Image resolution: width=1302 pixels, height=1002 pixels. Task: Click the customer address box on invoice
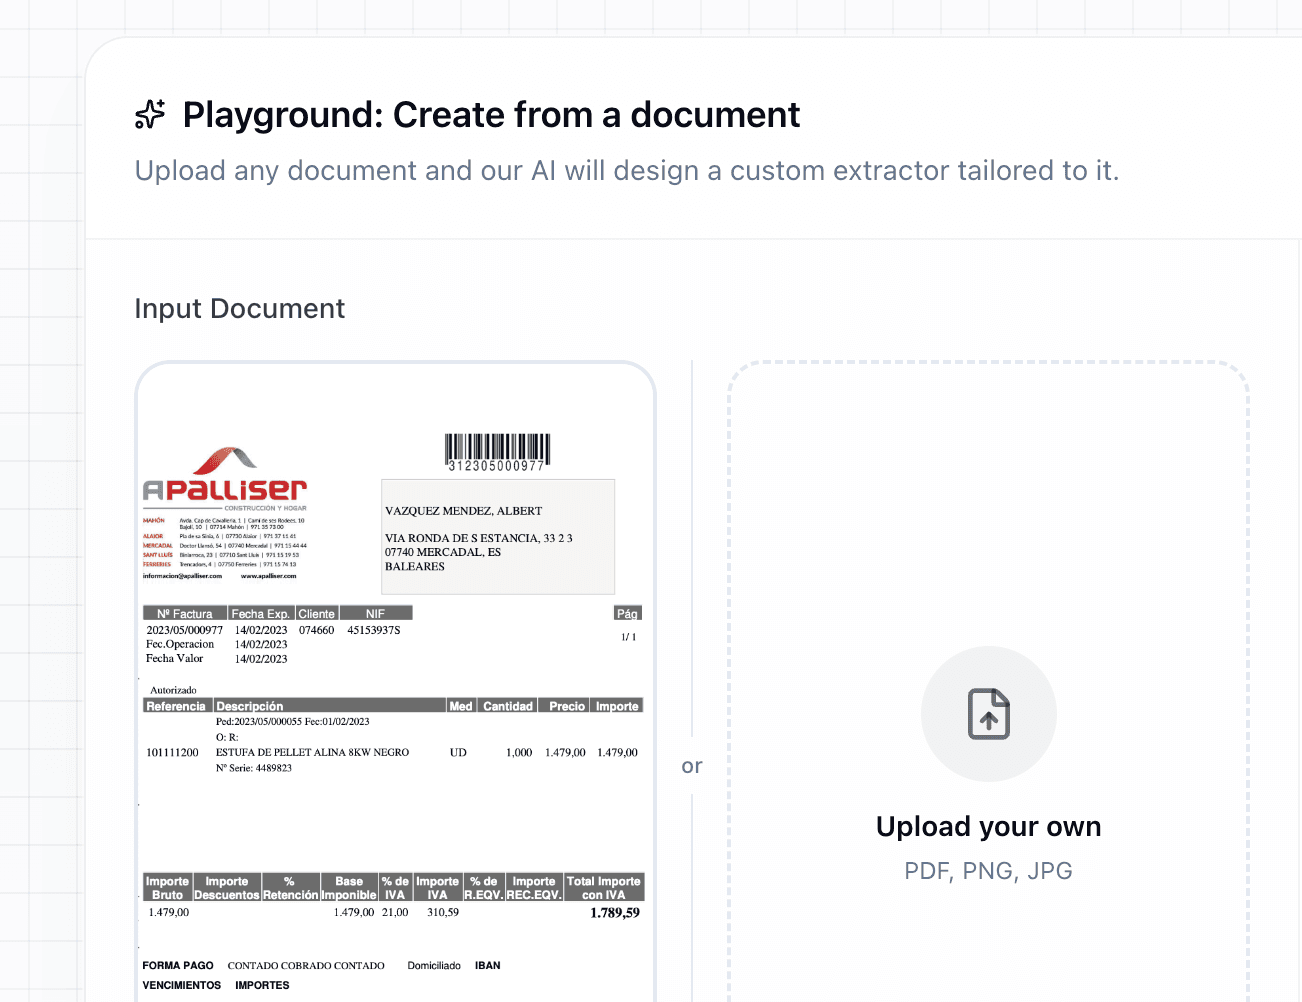coord(497,537)
